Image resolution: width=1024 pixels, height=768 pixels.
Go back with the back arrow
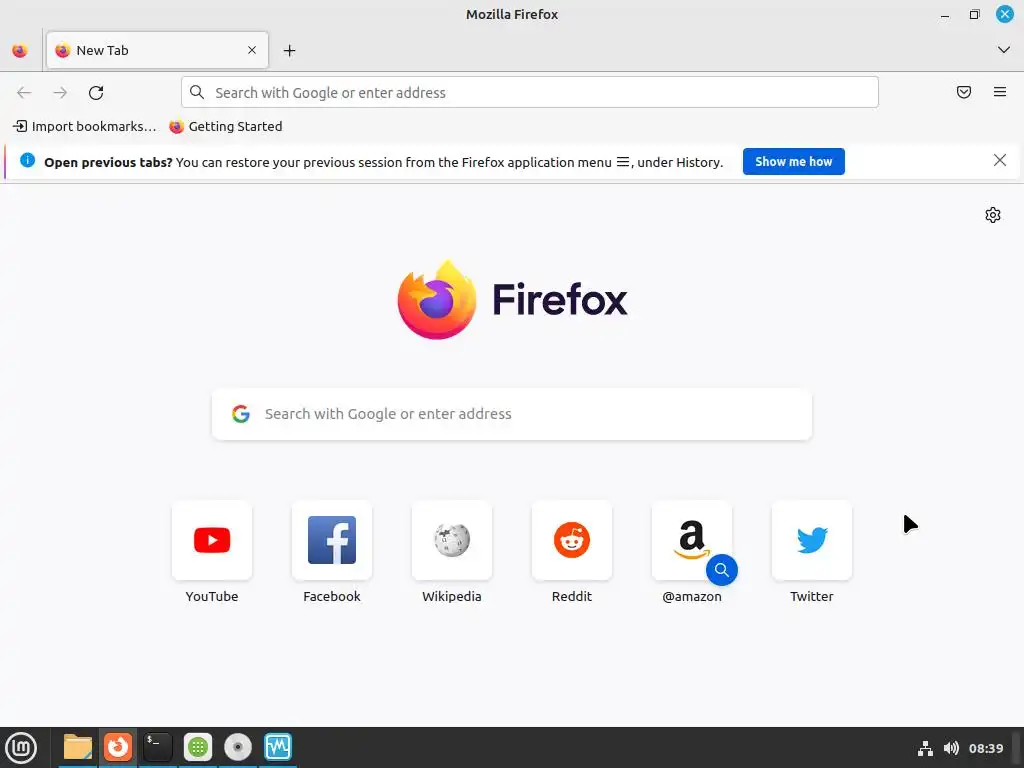pos(24,93)
